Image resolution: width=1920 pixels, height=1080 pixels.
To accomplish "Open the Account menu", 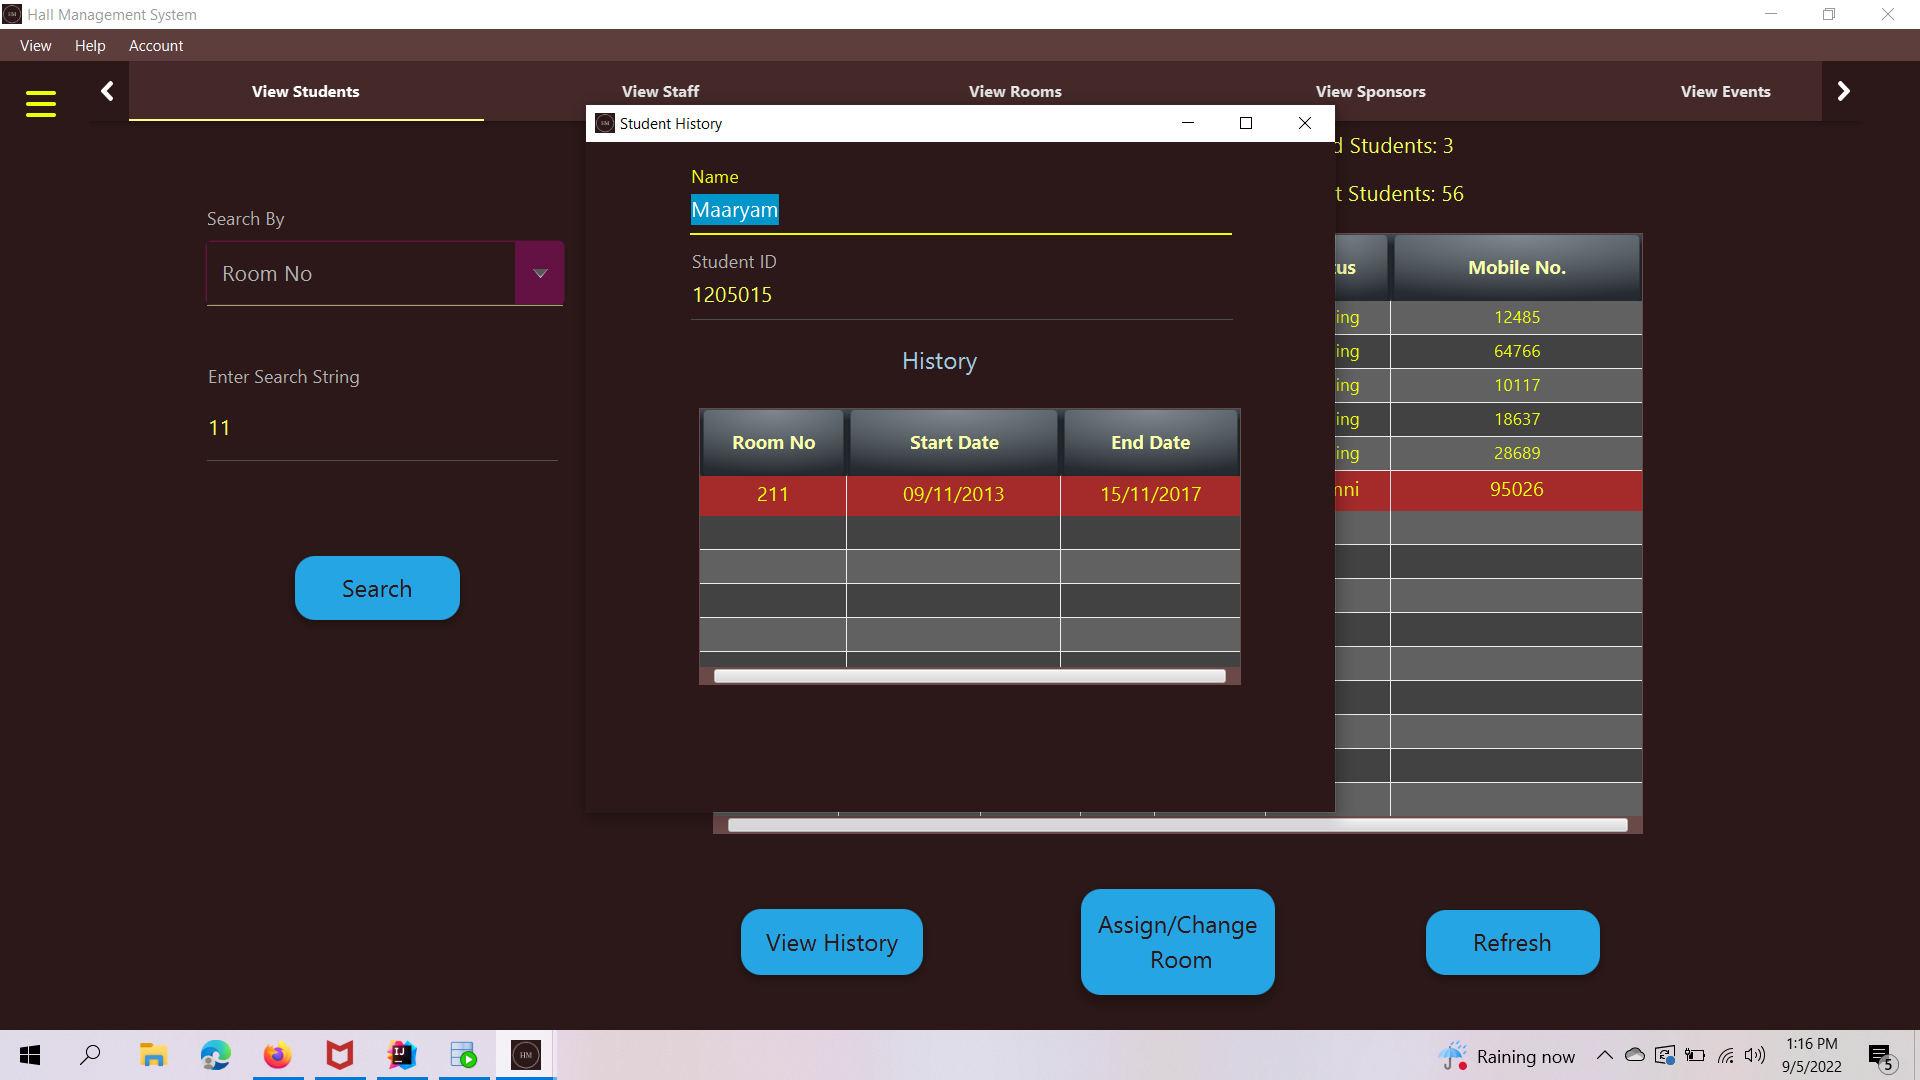I will [x=156, y=46].
